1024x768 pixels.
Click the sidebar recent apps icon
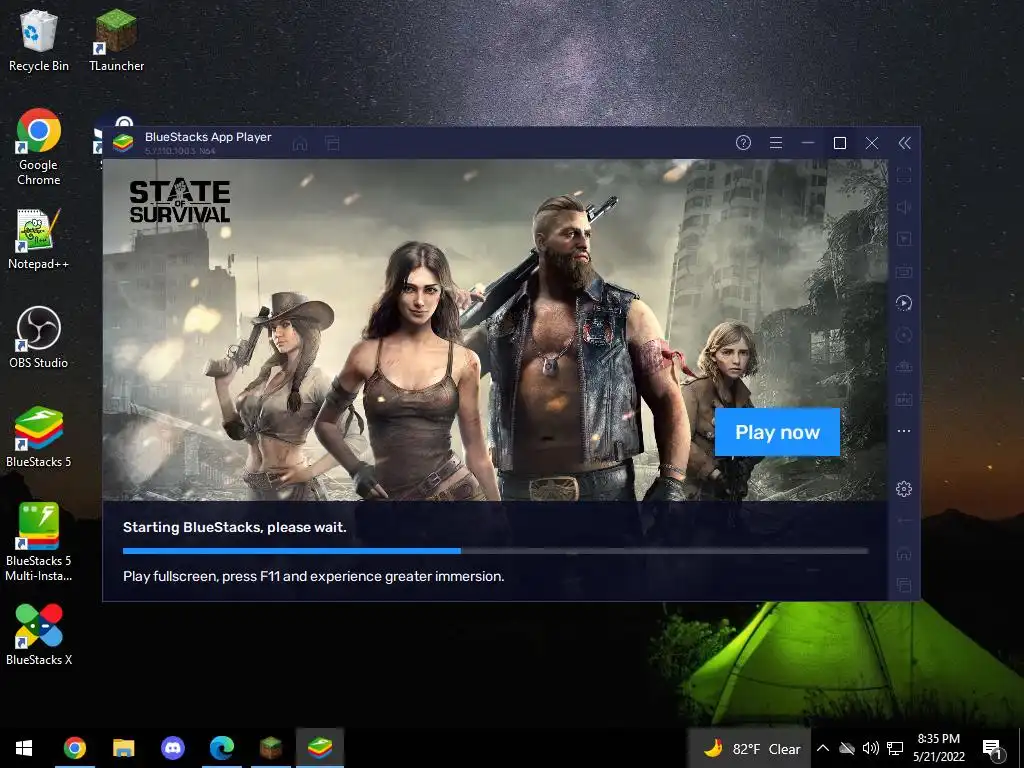click(904, 585)
